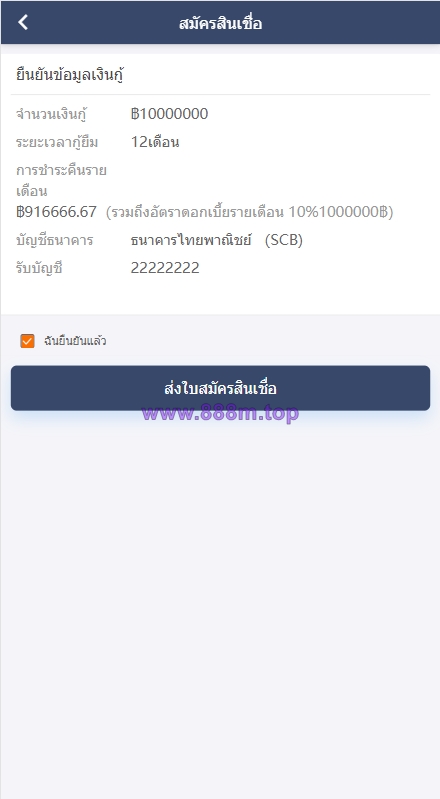Screen dimensions: 440x799
Task: Click the จำนวนเงินกู้ label
Action: [x=50, y=114]
